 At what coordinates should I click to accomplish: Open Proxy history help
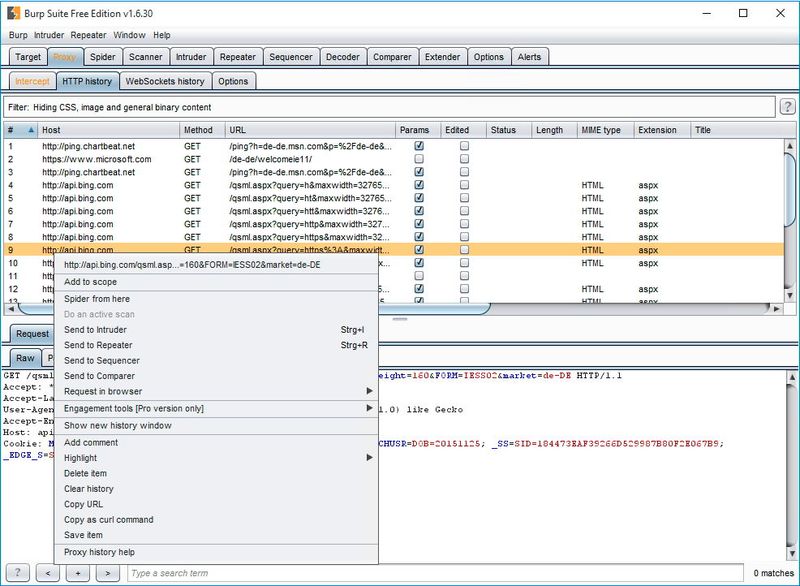tap(216, 552)
